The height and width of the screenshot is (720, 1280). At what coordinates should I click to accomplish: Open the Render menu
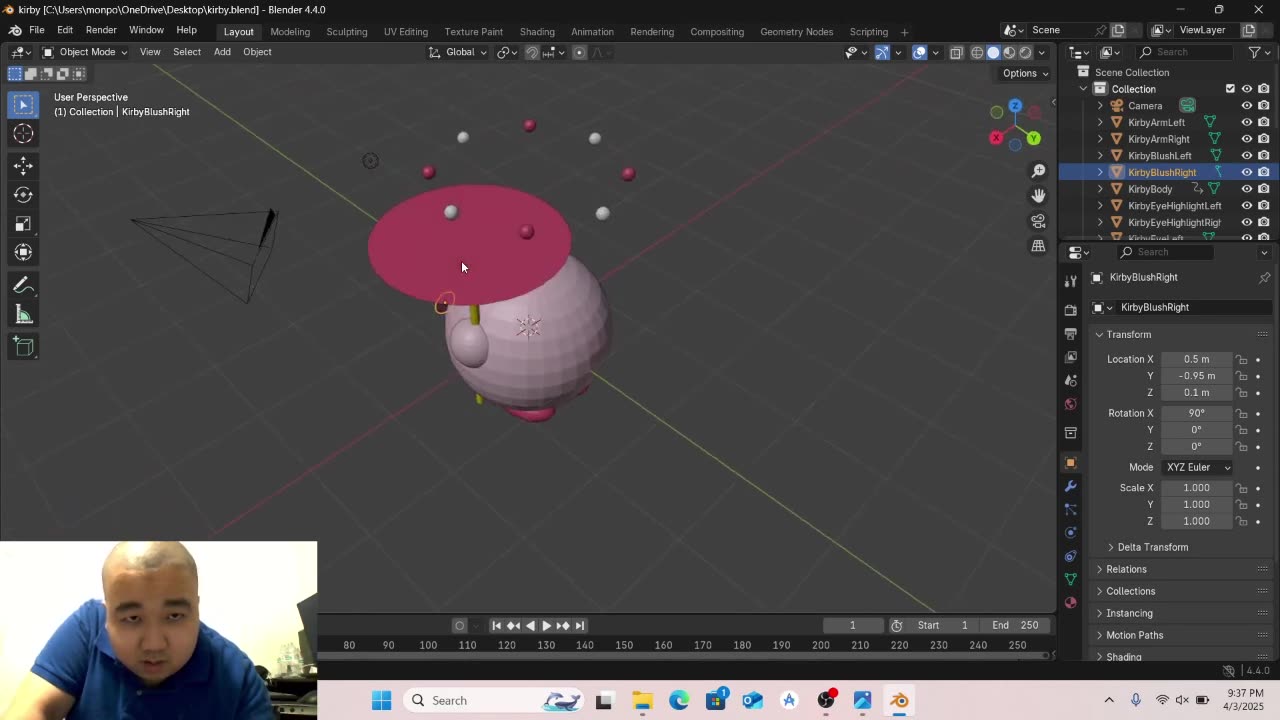101,30
